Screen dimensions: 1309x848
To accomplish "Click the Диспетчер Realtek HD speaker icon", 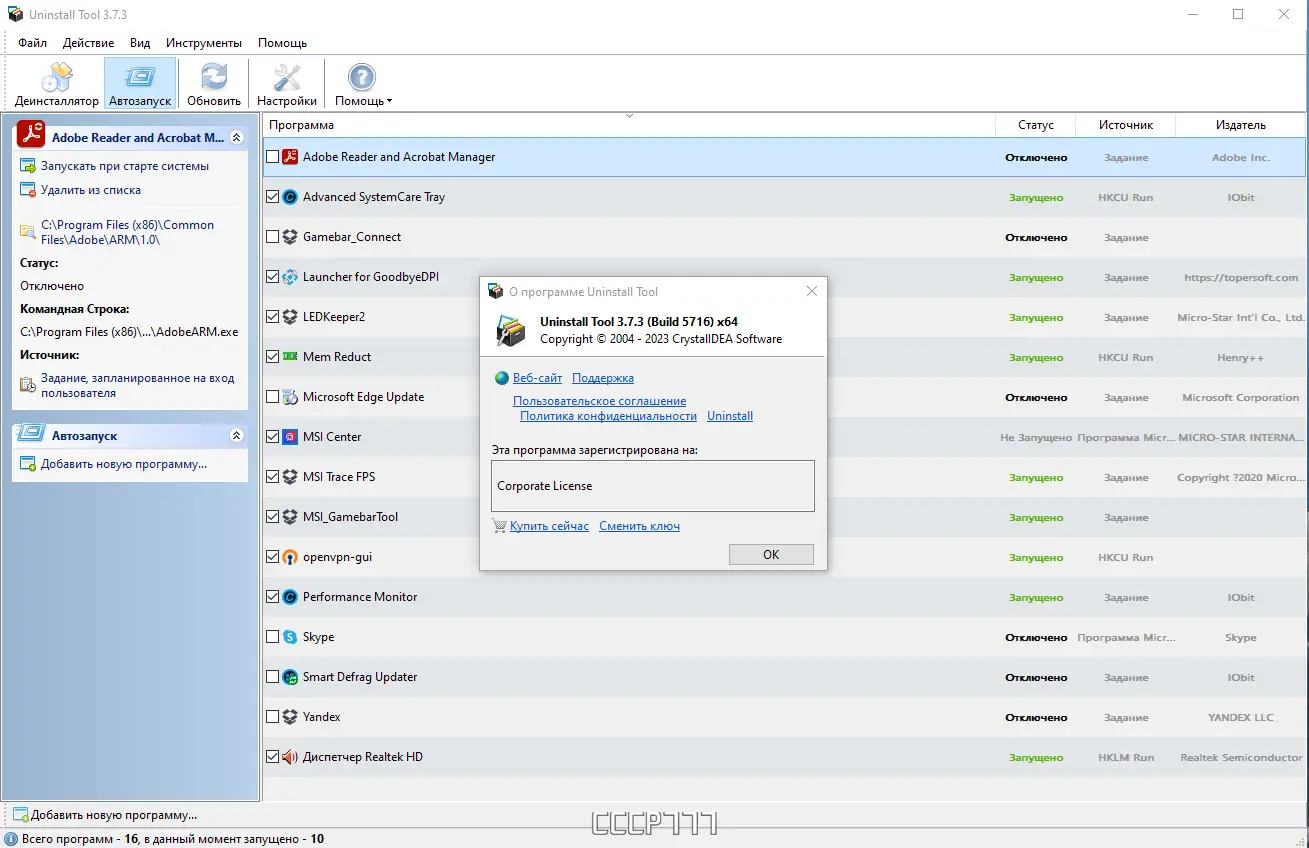I will pyautogui.click(x=291, y=757).
